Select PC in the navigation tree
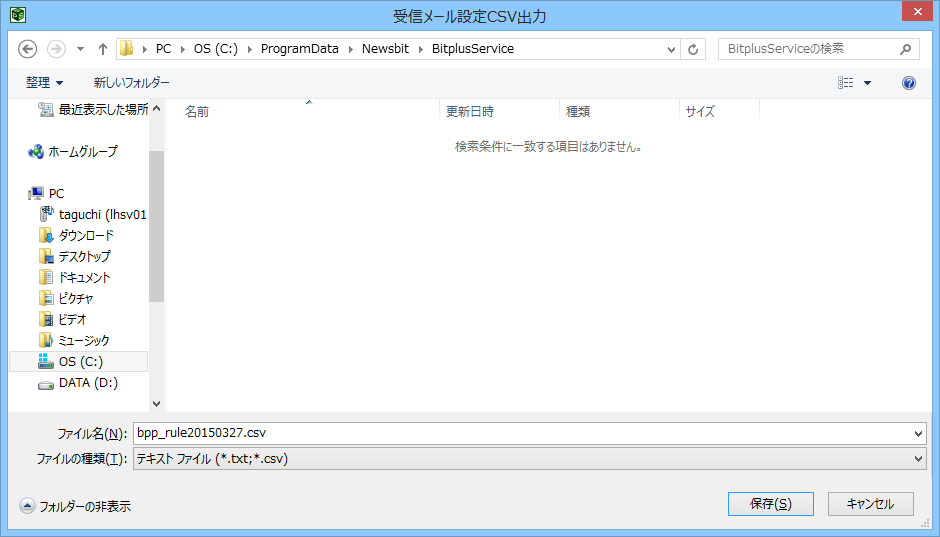 [47, 193]
